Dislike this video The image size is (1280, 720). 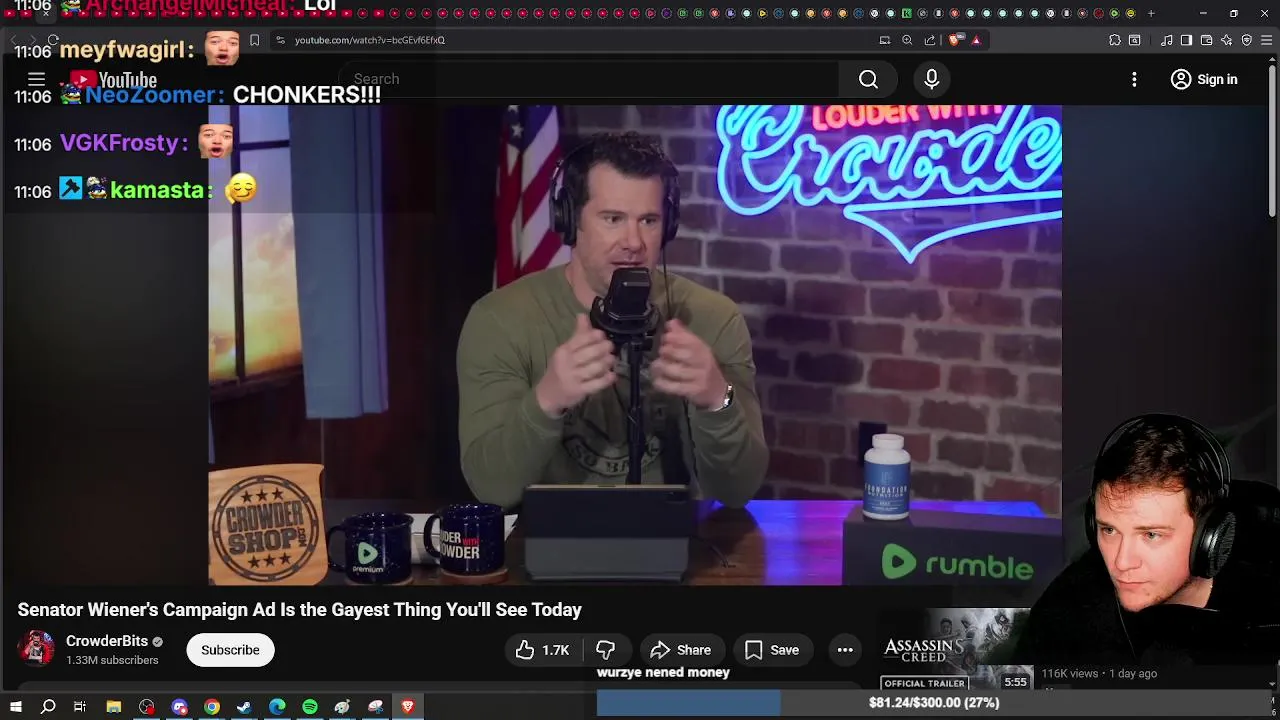pos(605,650)
